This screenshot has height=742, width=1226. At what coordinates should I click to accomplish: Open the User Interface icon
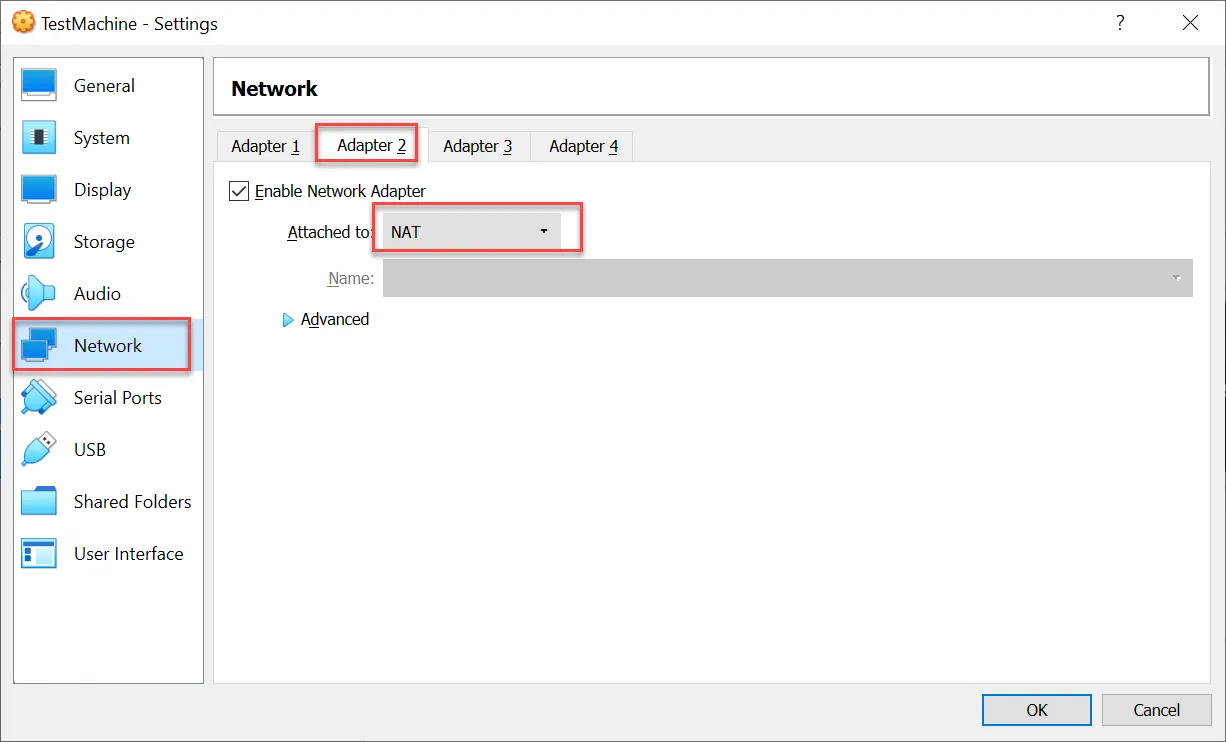[39, 554]
